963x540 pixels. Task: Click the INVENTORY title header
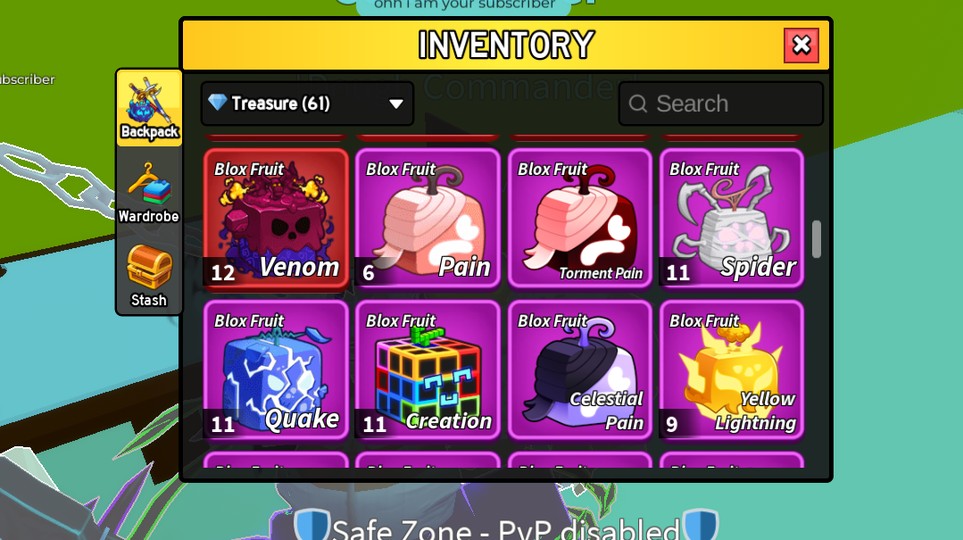click(506, 45)
